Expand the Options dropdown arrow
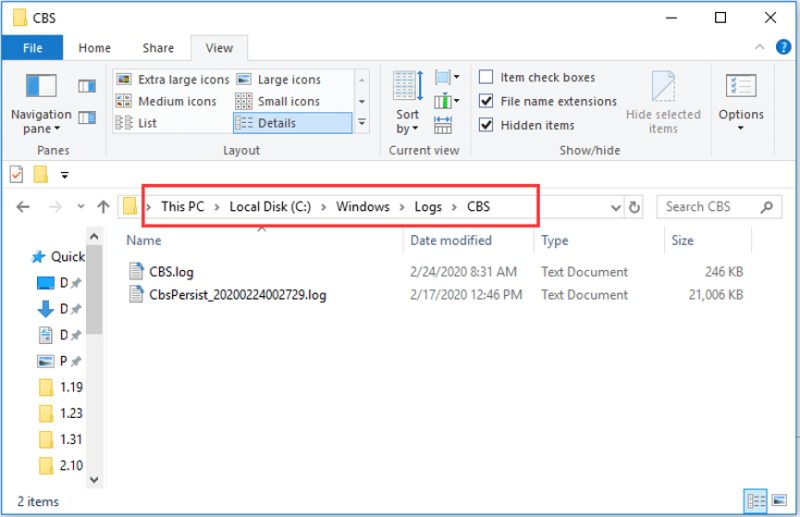 click(x=741, y=128)
